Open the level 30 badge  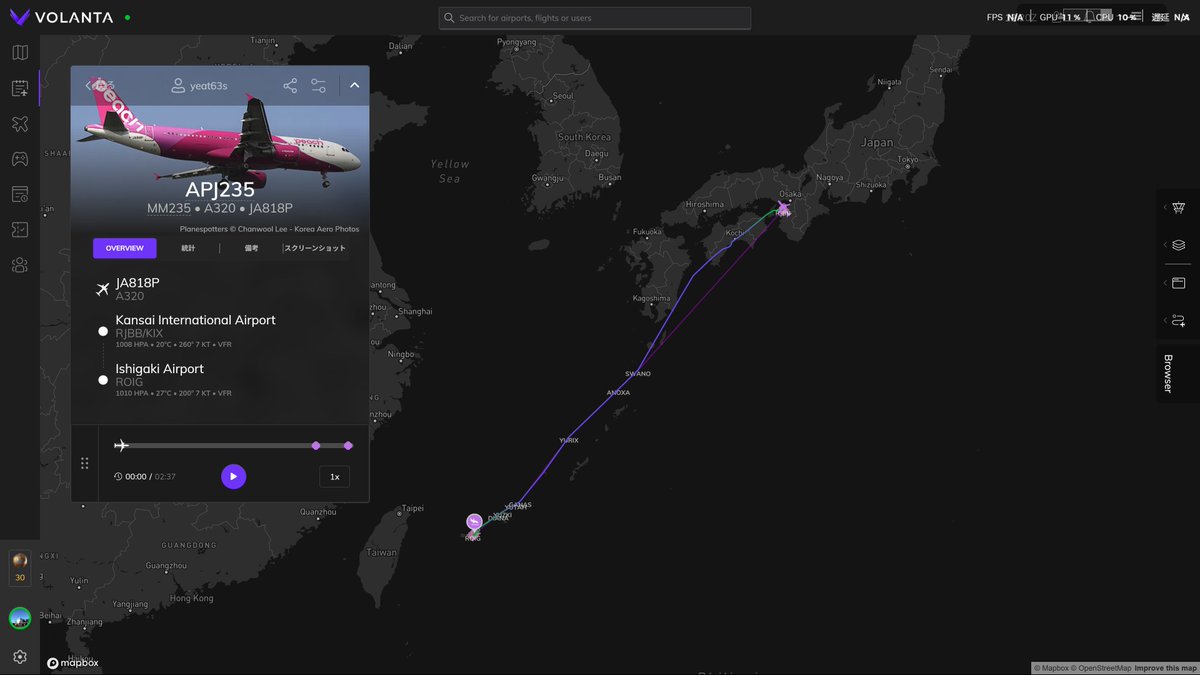point(20,568)
